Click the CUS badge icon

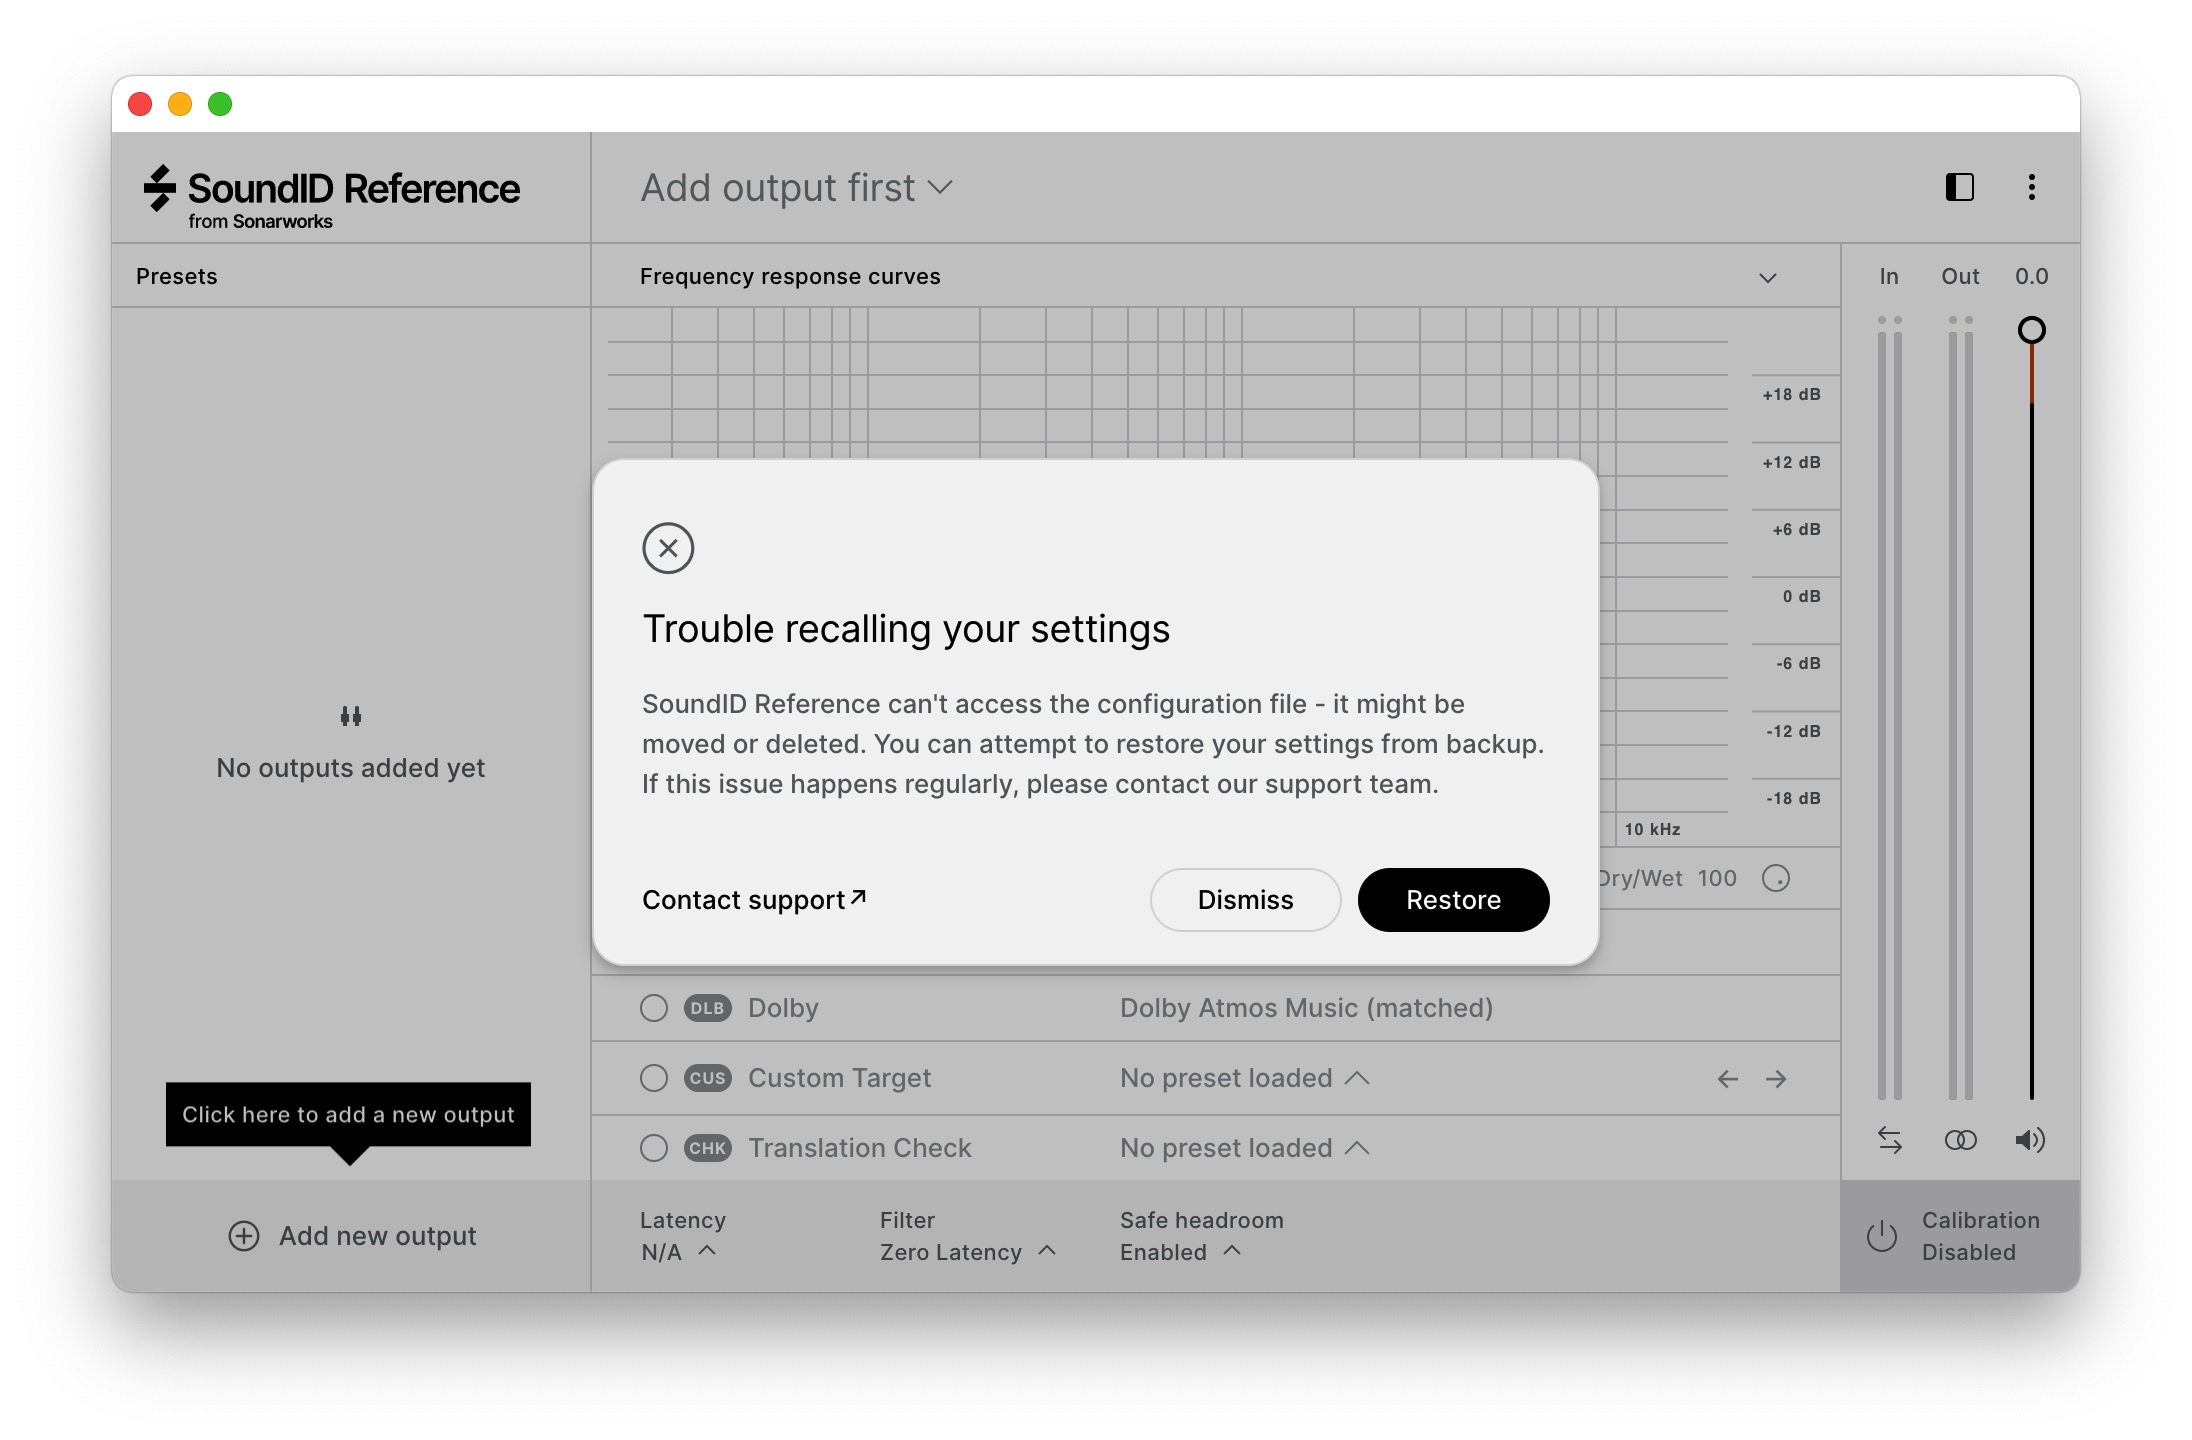[708, 1078]
